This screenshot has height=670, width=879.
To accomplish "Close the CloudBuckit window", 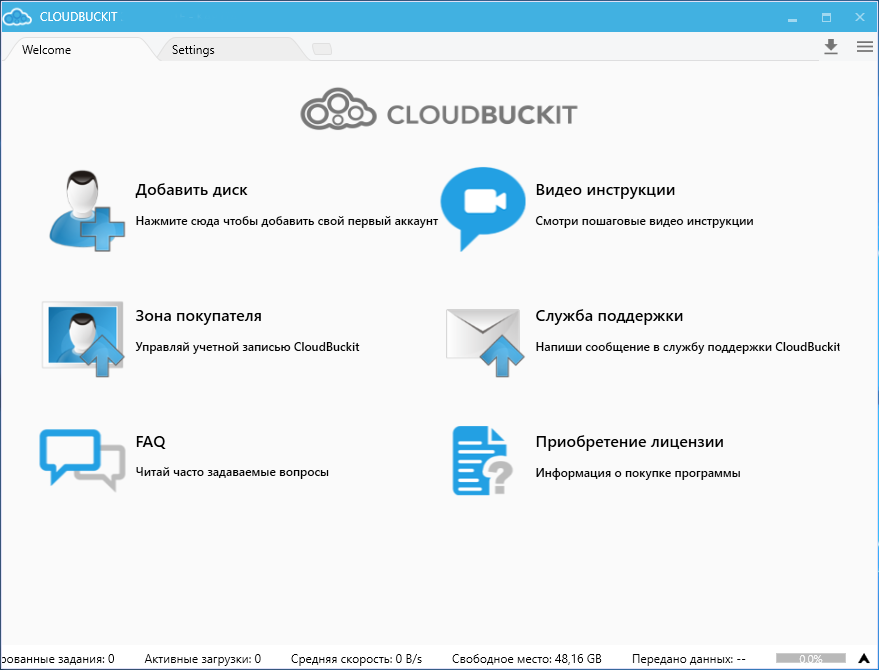I will (x=860, y=17).
